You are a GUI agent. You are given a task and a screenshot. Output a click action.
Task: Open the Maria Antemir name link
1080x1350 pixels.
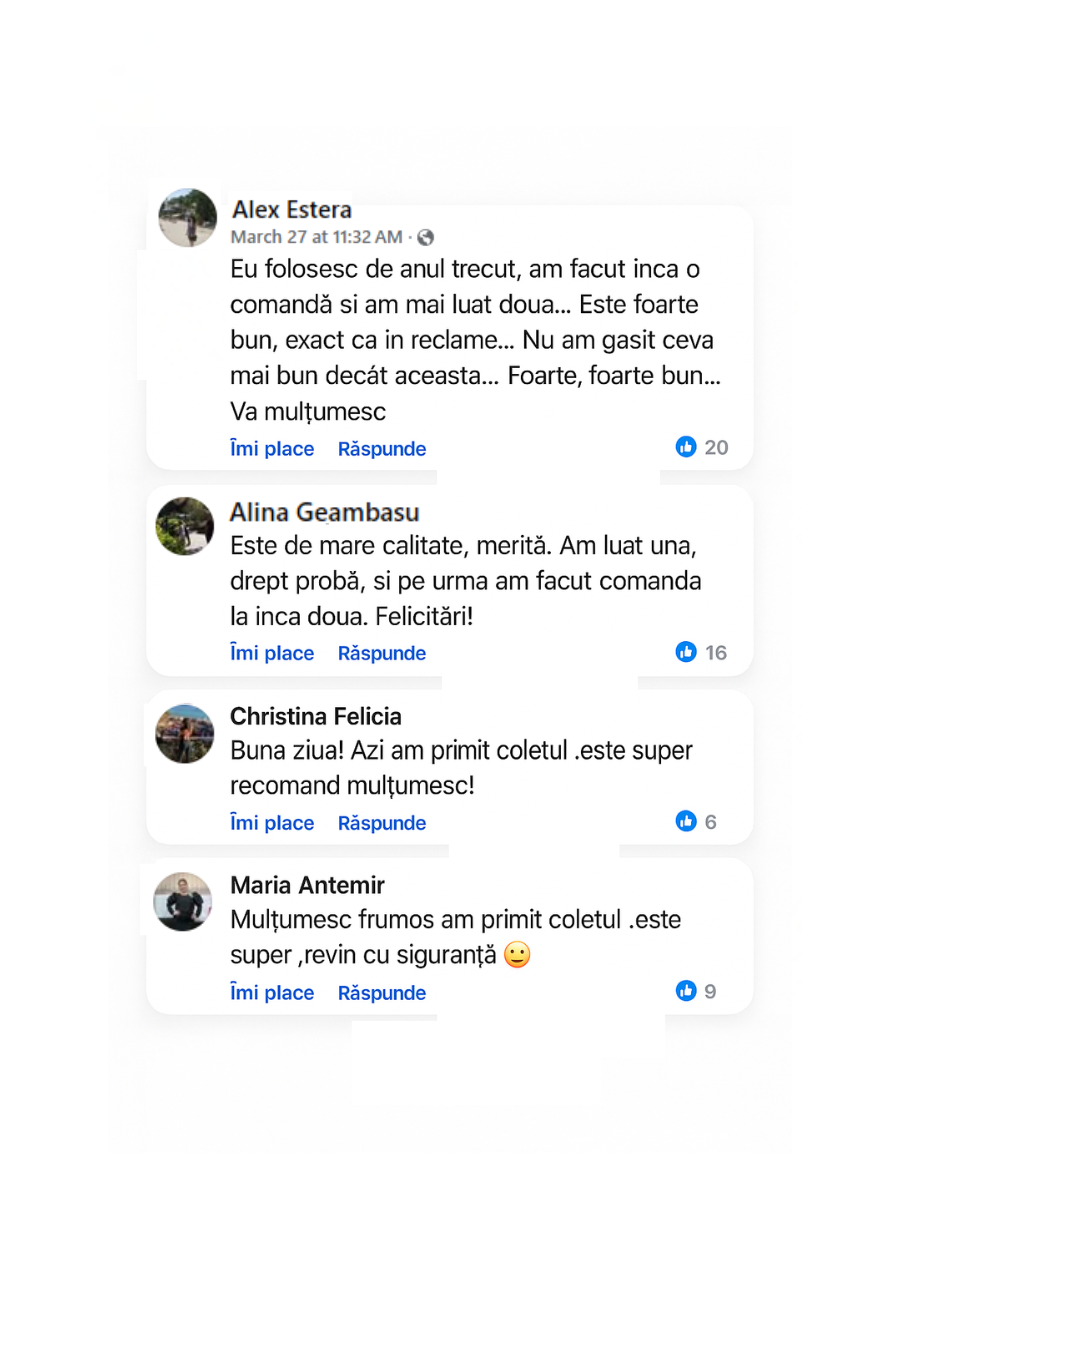pyautogui.click(x=307, y=885)
